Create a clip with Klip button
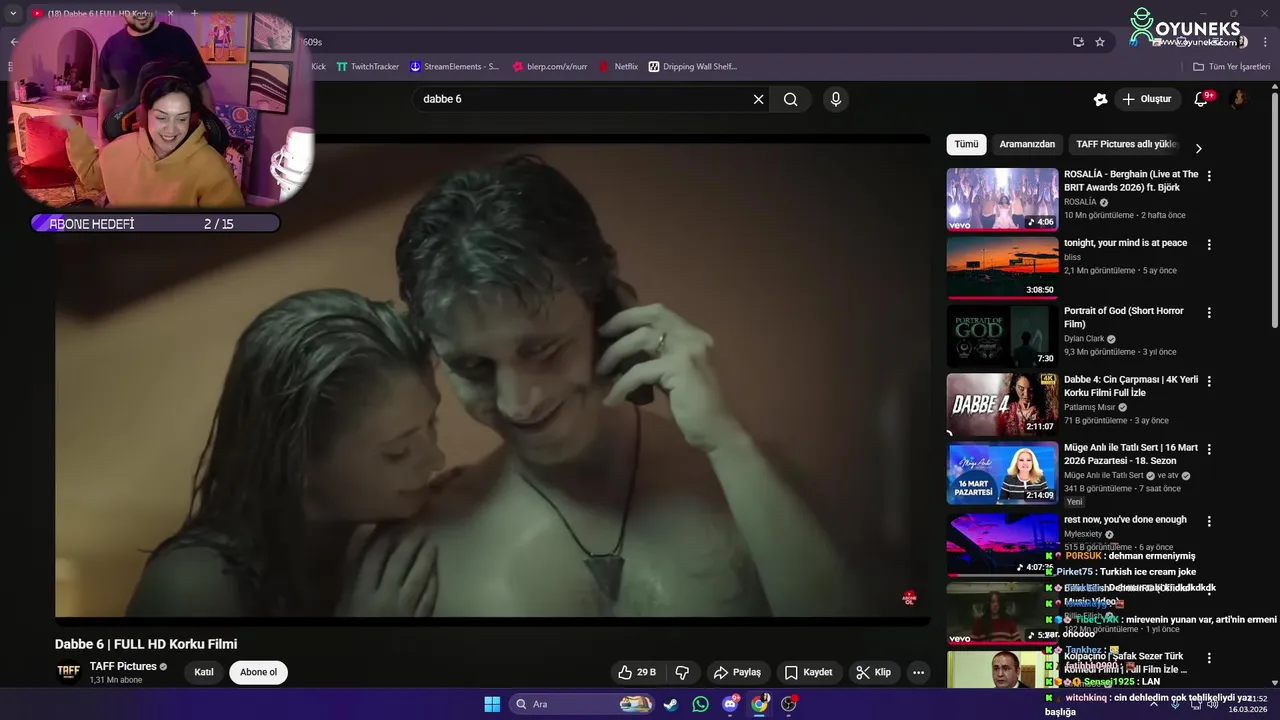 click(x=873, y=672)
